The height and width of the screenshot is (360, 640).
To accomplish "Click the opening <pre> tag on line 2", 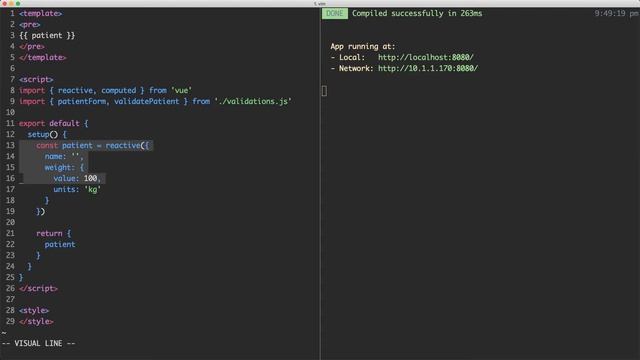I will point(29,24).
